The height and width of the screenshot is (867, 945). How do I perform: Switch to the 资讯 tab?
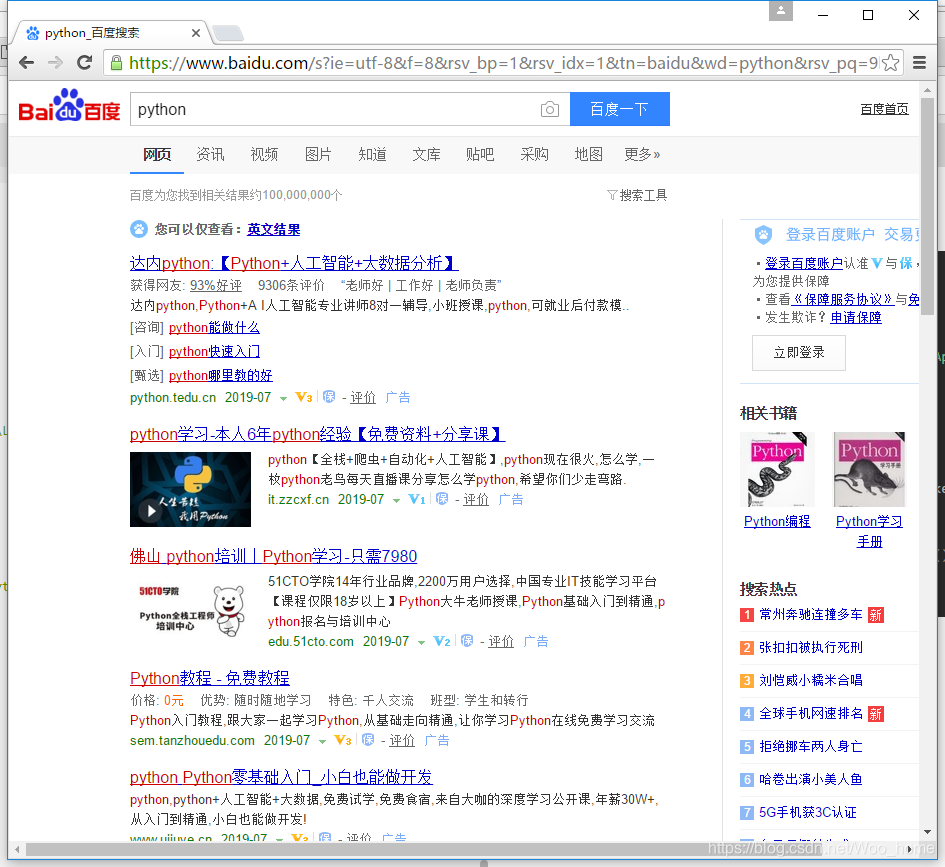pyautogui.click(x=210, y=155)
